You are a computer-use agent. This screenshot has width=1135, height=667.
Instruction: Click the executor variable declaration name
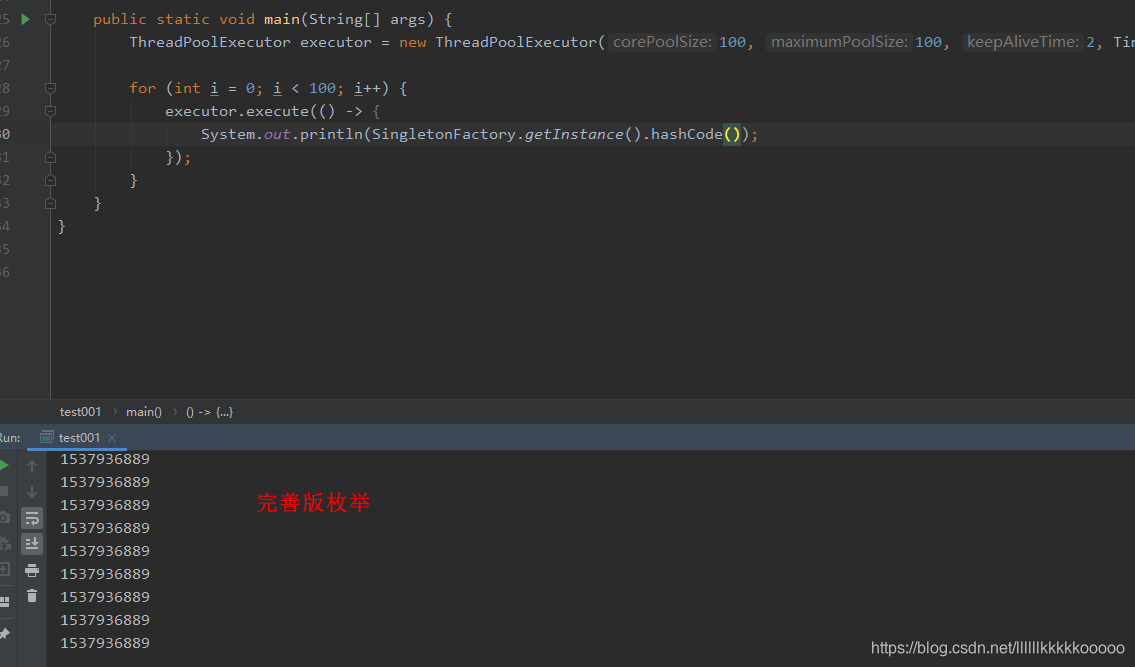(x=336, y=42)
